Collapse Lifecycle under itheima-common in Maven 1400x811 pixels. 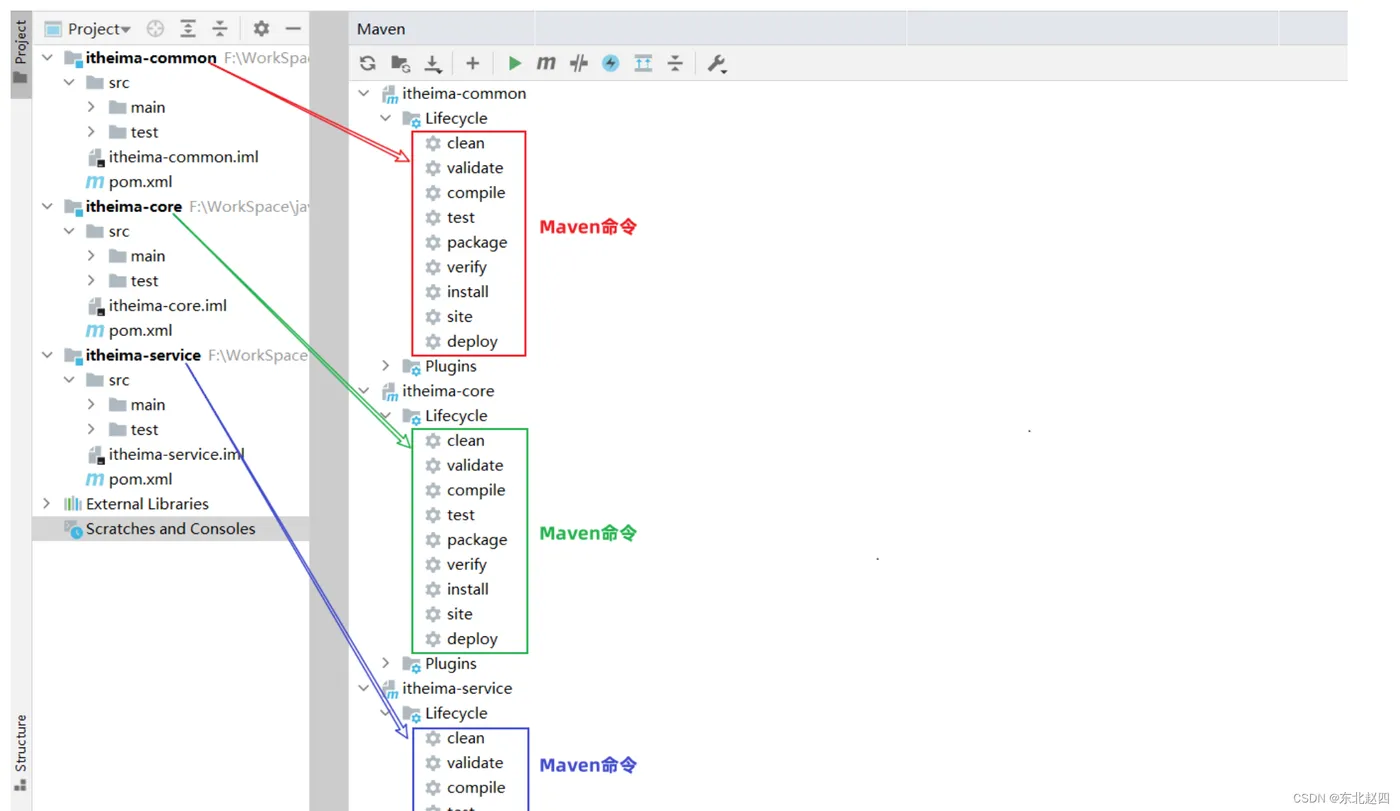click(386, 118)
